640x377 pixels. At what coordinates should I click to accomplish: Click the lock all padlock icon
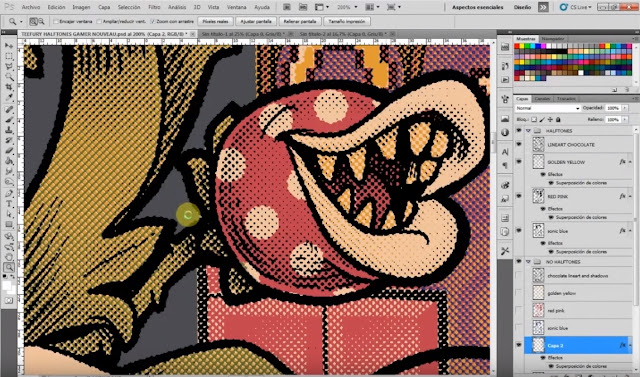558,120
